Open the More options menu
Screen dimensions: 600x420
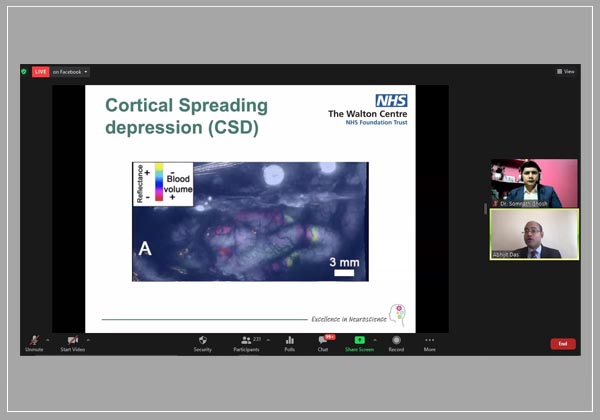429,341
